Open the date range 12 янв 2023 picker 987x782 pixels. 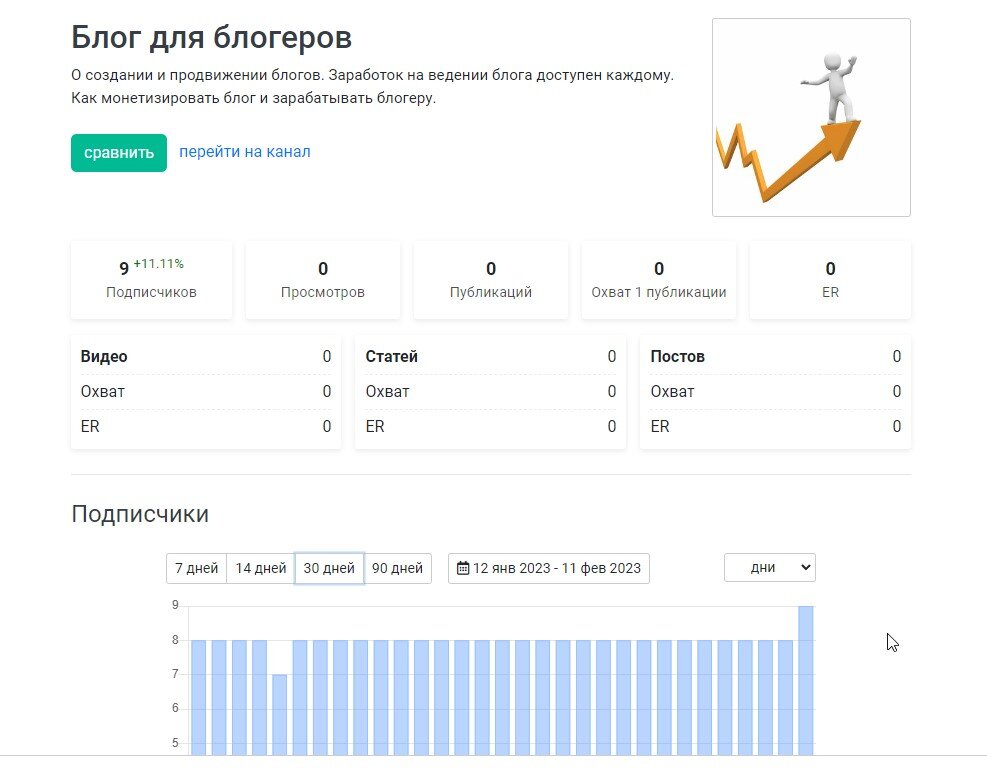point(548,568)
